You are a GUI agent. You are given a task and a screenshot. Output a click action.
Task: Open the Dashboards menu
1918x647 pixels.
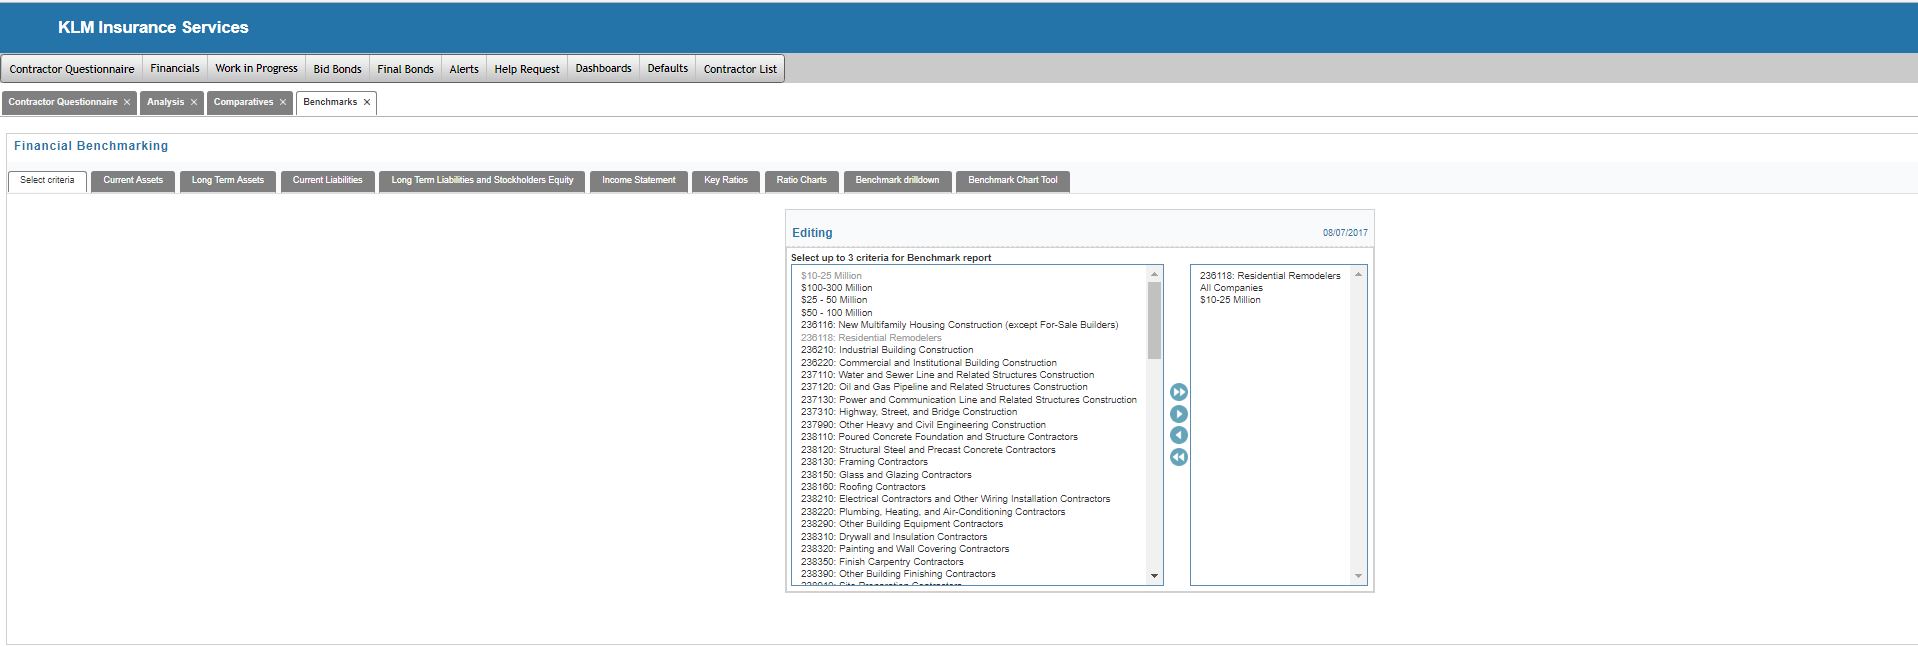(603, 68)
